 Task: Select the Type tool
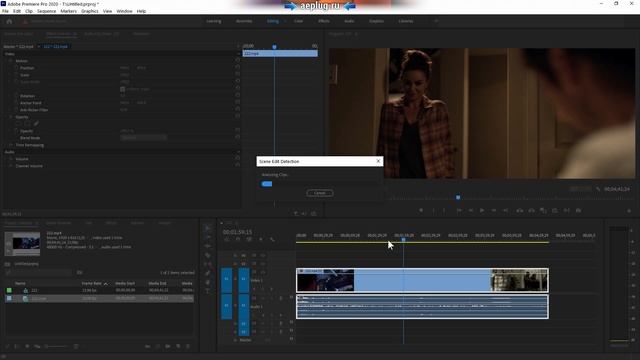pos(208,291)
